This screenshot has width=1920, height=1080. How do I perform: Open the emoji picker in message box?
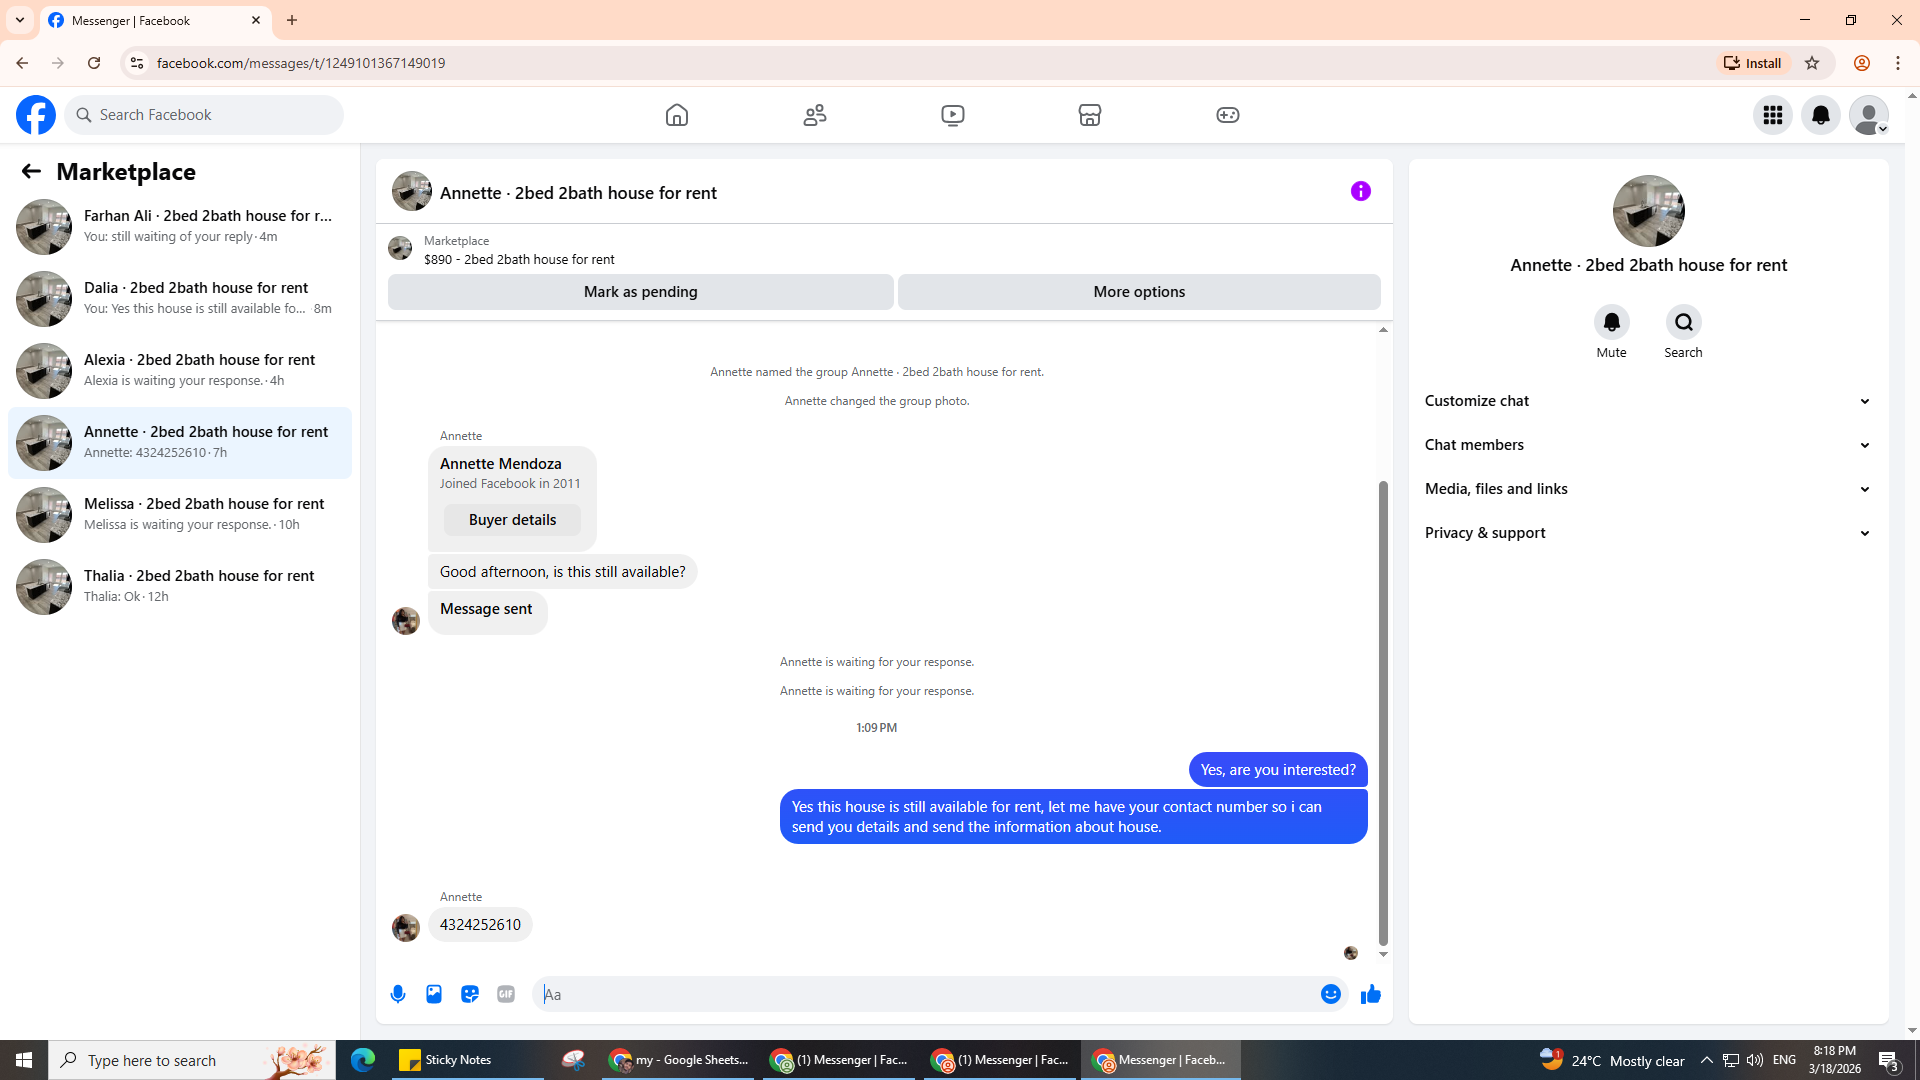pyautogui.click(x=1330, y=994)
